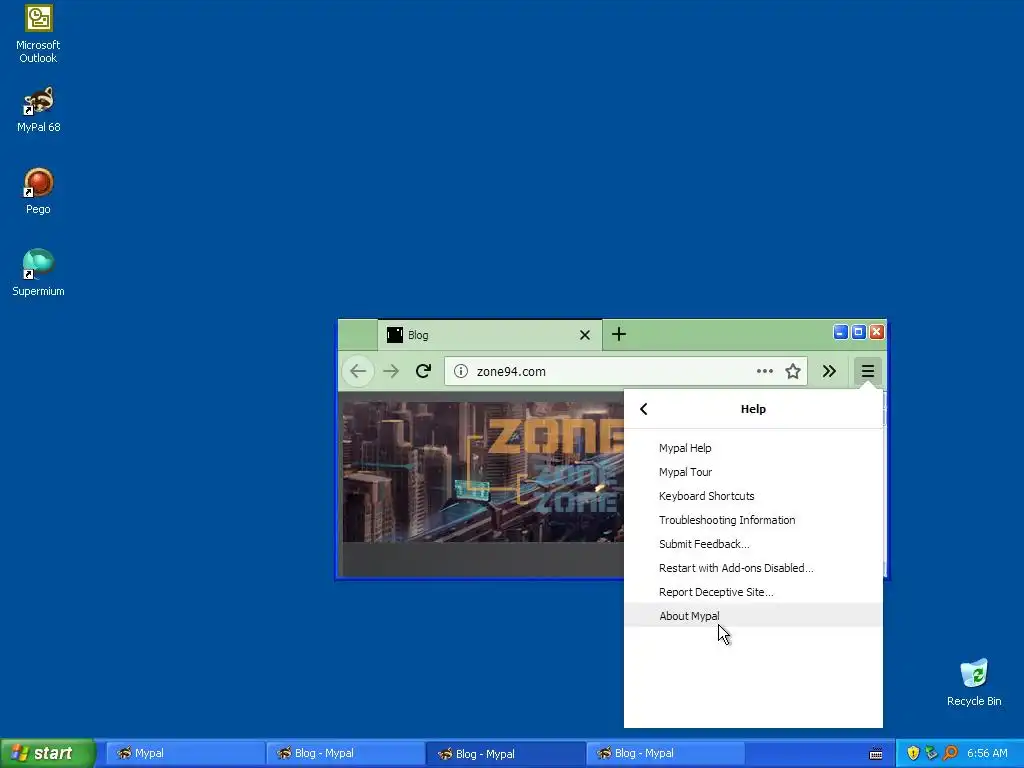
Task: Return to main menu from Help
Action: 643,409
